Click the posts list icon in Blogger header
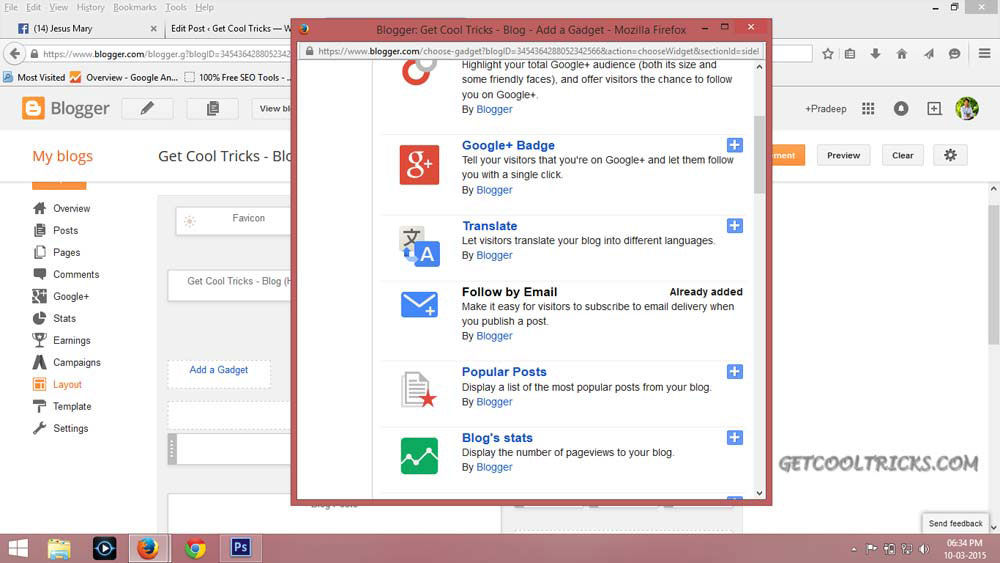The width and height of the screenshot is (1000, 563). (213, 108)
